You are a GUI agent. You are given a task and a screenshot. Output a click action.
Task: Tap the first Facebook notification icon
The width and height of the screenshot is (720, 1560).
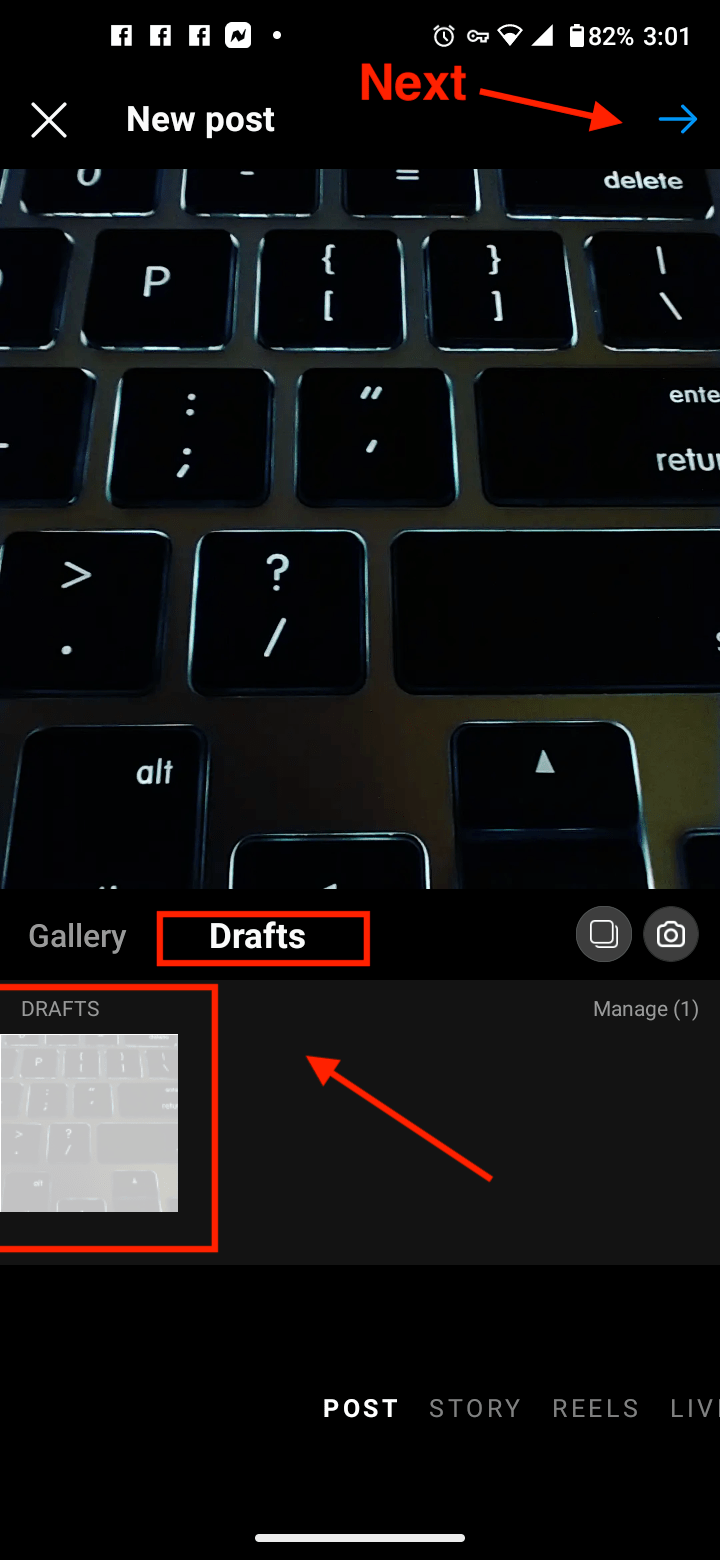[x=121, y=37]
